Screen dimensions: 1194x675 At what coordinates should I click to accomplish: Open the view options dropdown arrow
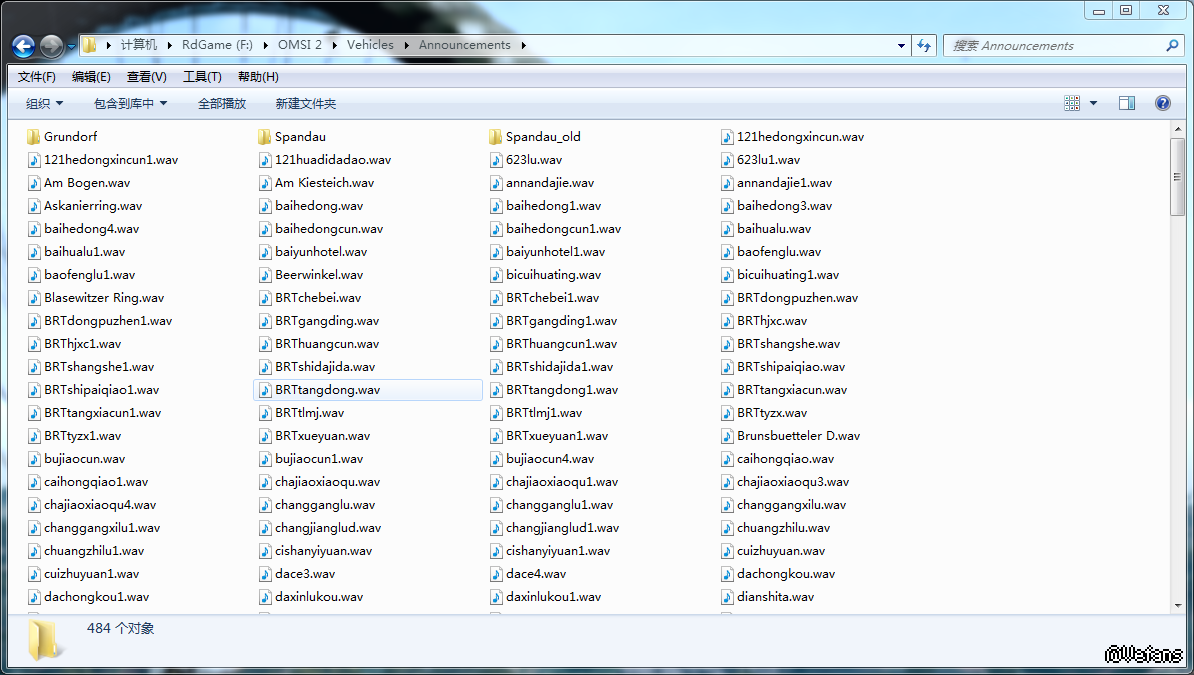click(1093, 103)
